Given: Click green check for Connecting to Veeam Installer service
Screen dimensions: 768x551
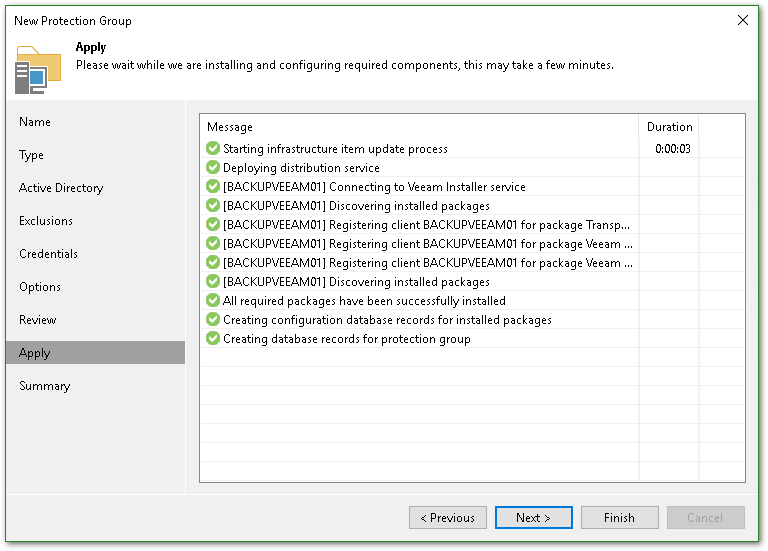Looking at the screenshot, I should 213,187.
